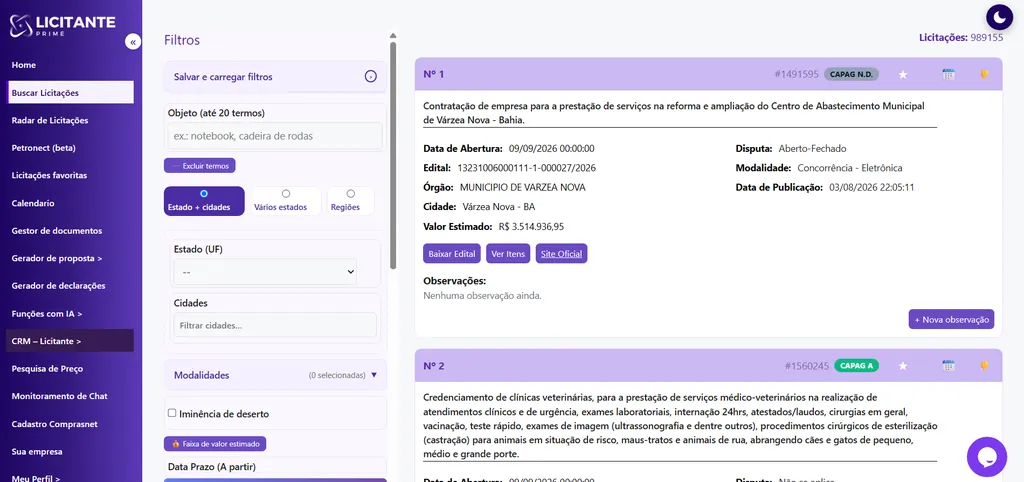The image size is (1024, 482).
Task: Click the CAPAG N.D. badge
Action: coord(851,74)
